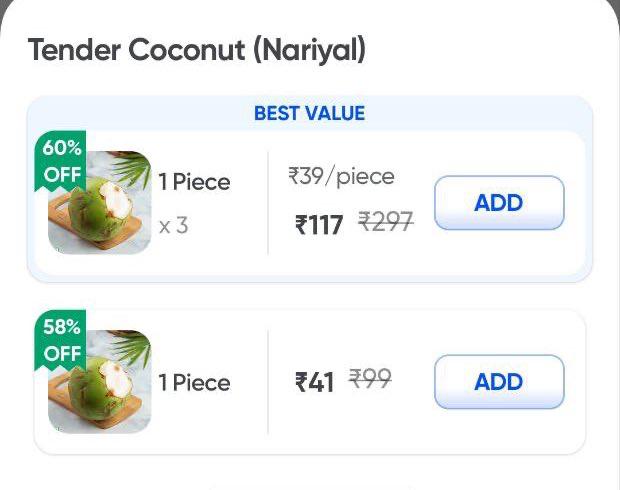Screen dimensions: 620x490
Task: Tap the BEST VALUE banner label
Action: 309,113
